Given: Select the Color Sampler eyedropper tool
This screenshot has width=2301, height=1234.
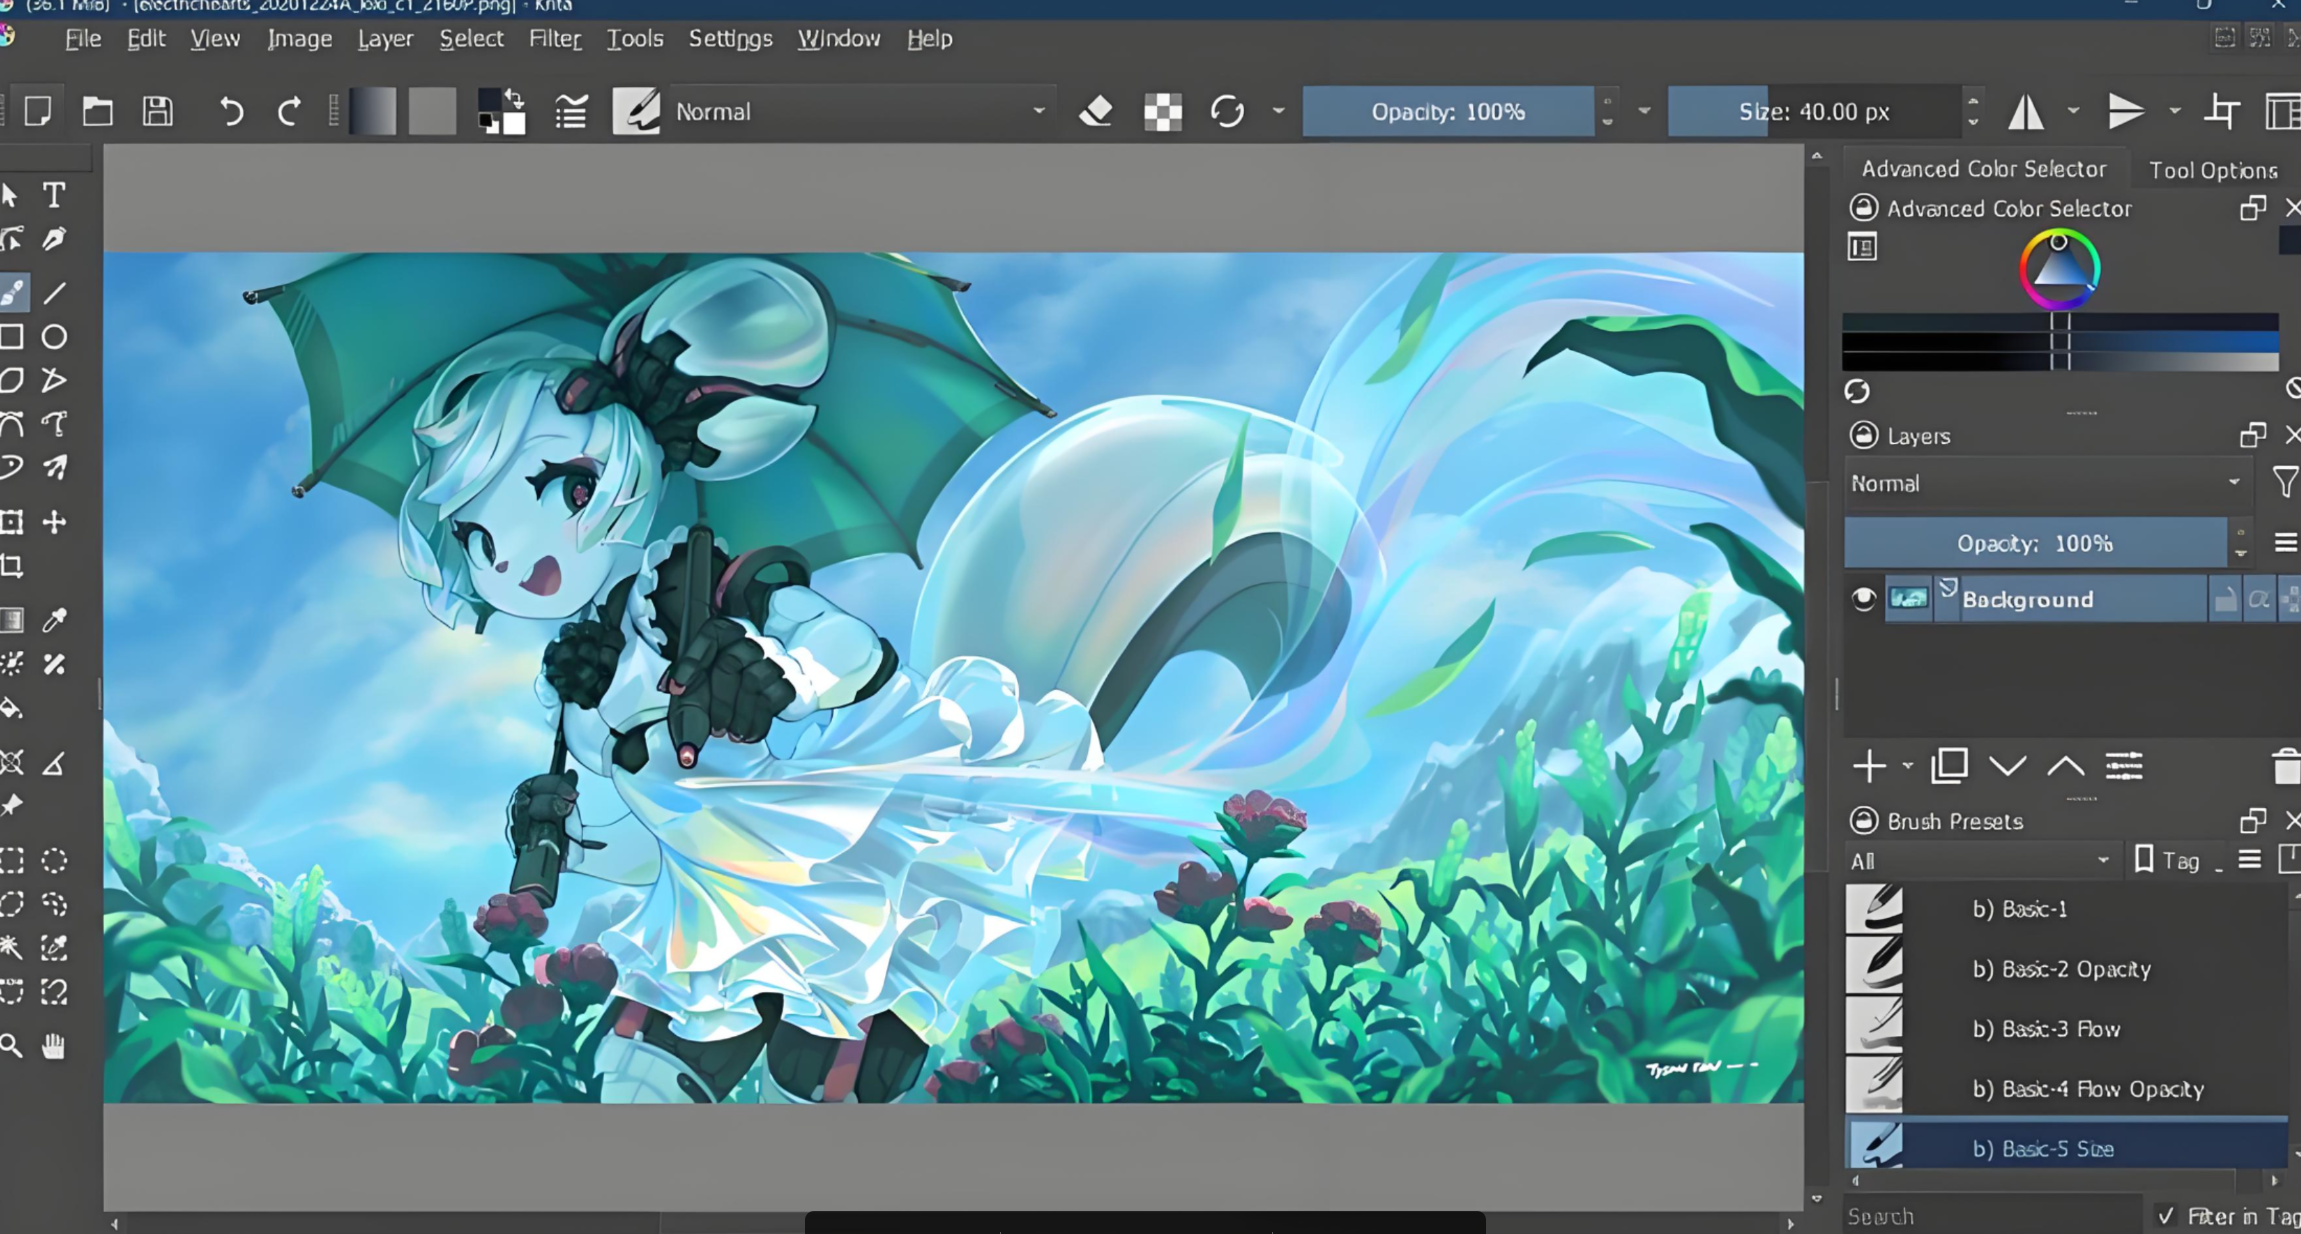Looking at the screenshot, I should click(54, 620).
